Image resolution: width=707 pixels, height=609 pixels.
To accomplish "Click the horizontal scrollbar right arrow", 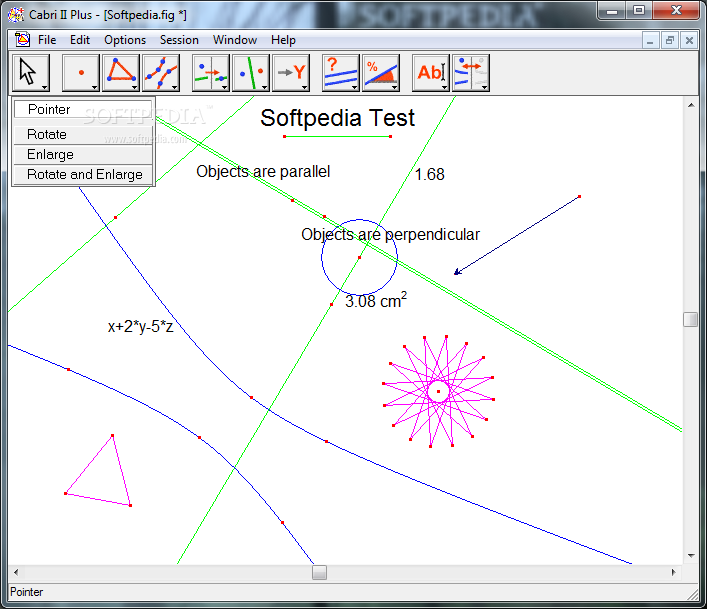I will tap(674, 572).
